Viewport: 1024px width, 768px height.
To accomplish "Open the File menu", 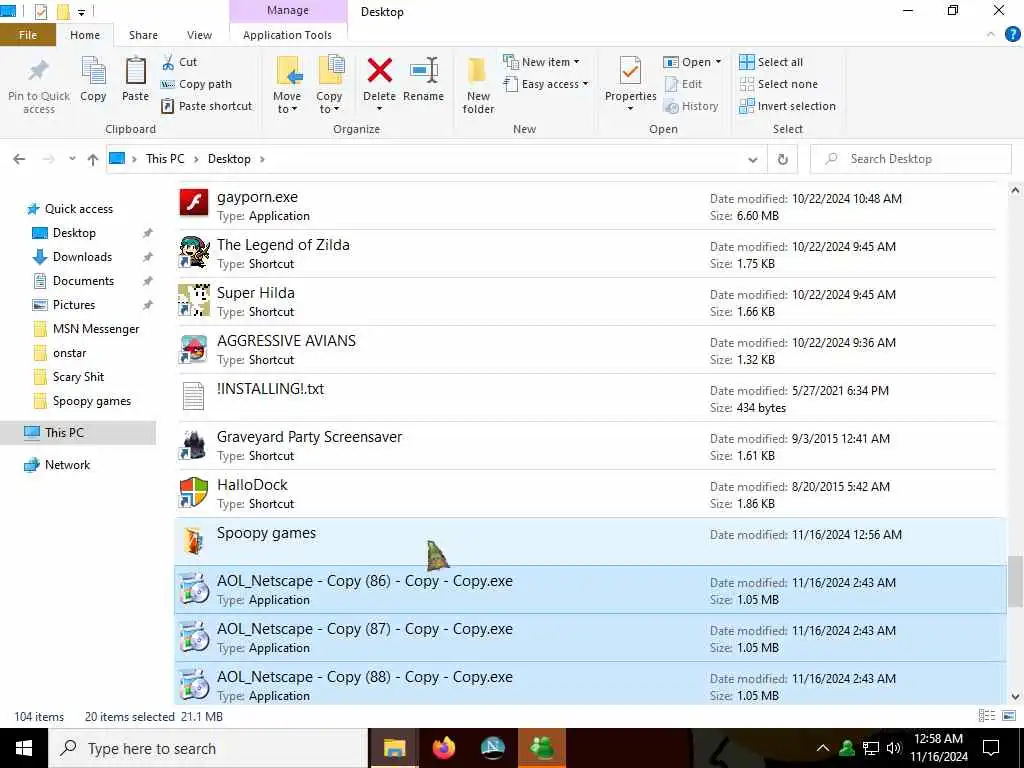I will pyautogui.click(x=28, y=35).
